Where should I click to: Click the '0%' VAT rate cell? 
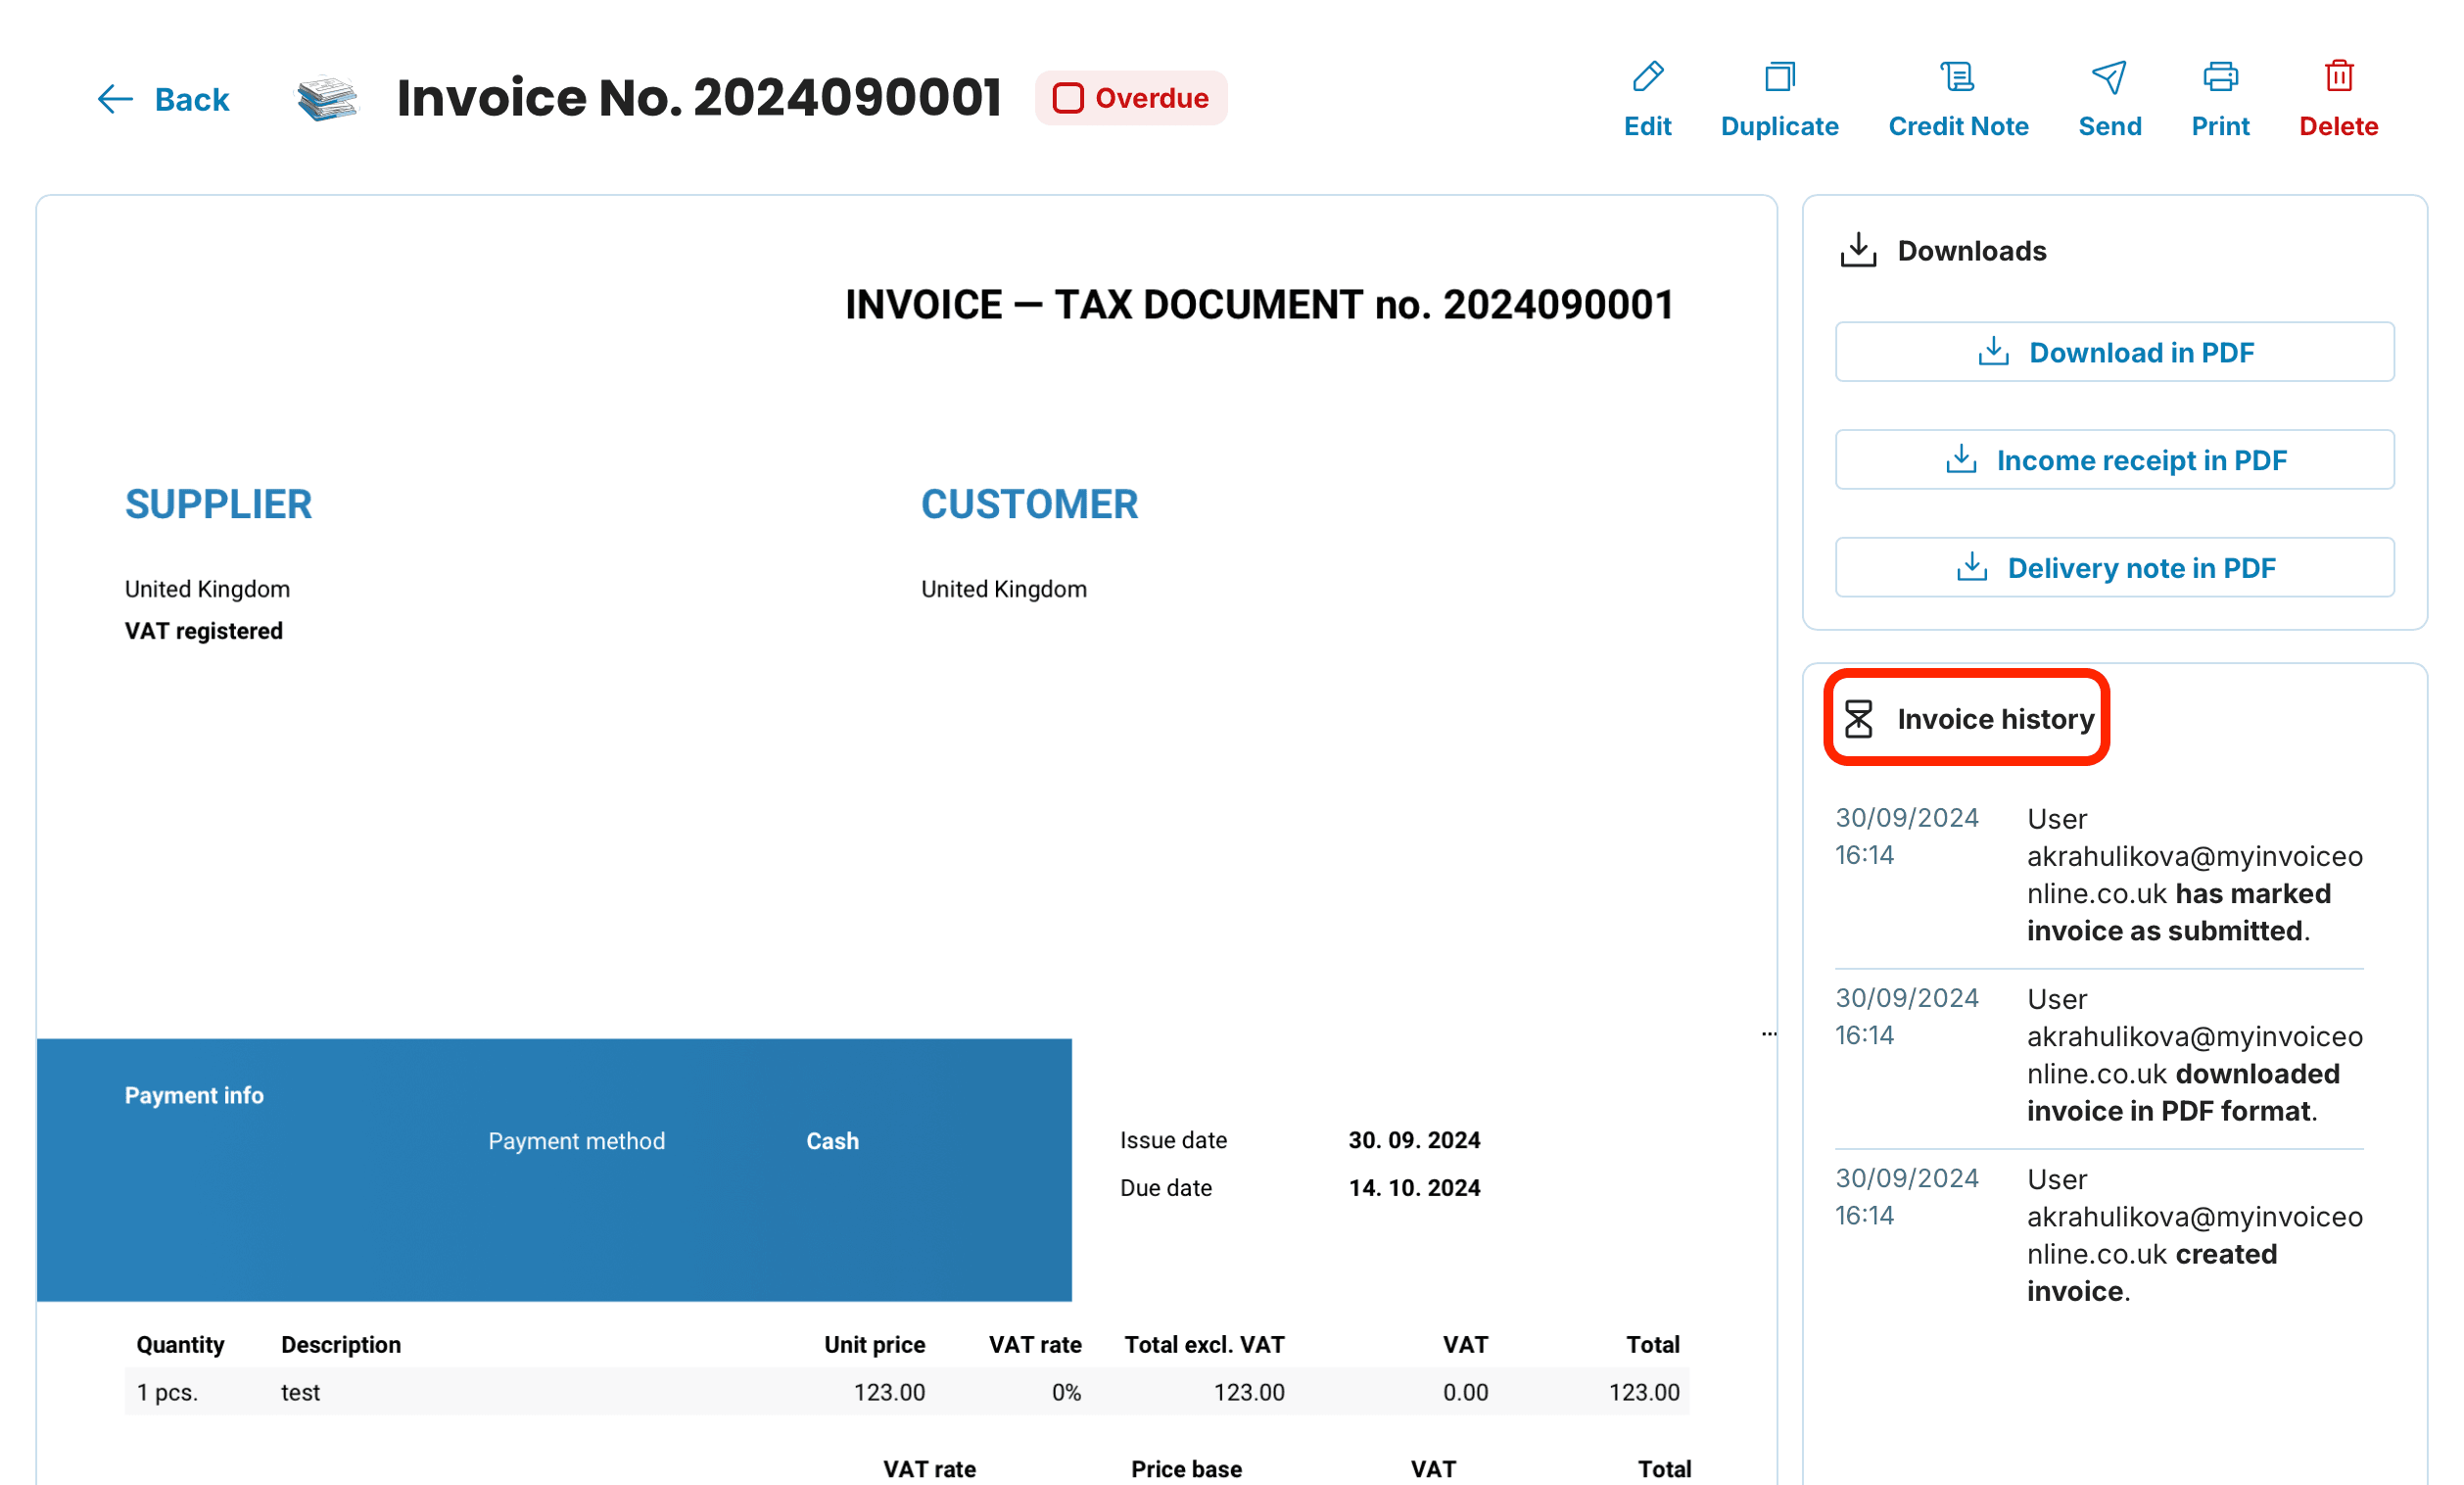[x=1066, y=1392]
